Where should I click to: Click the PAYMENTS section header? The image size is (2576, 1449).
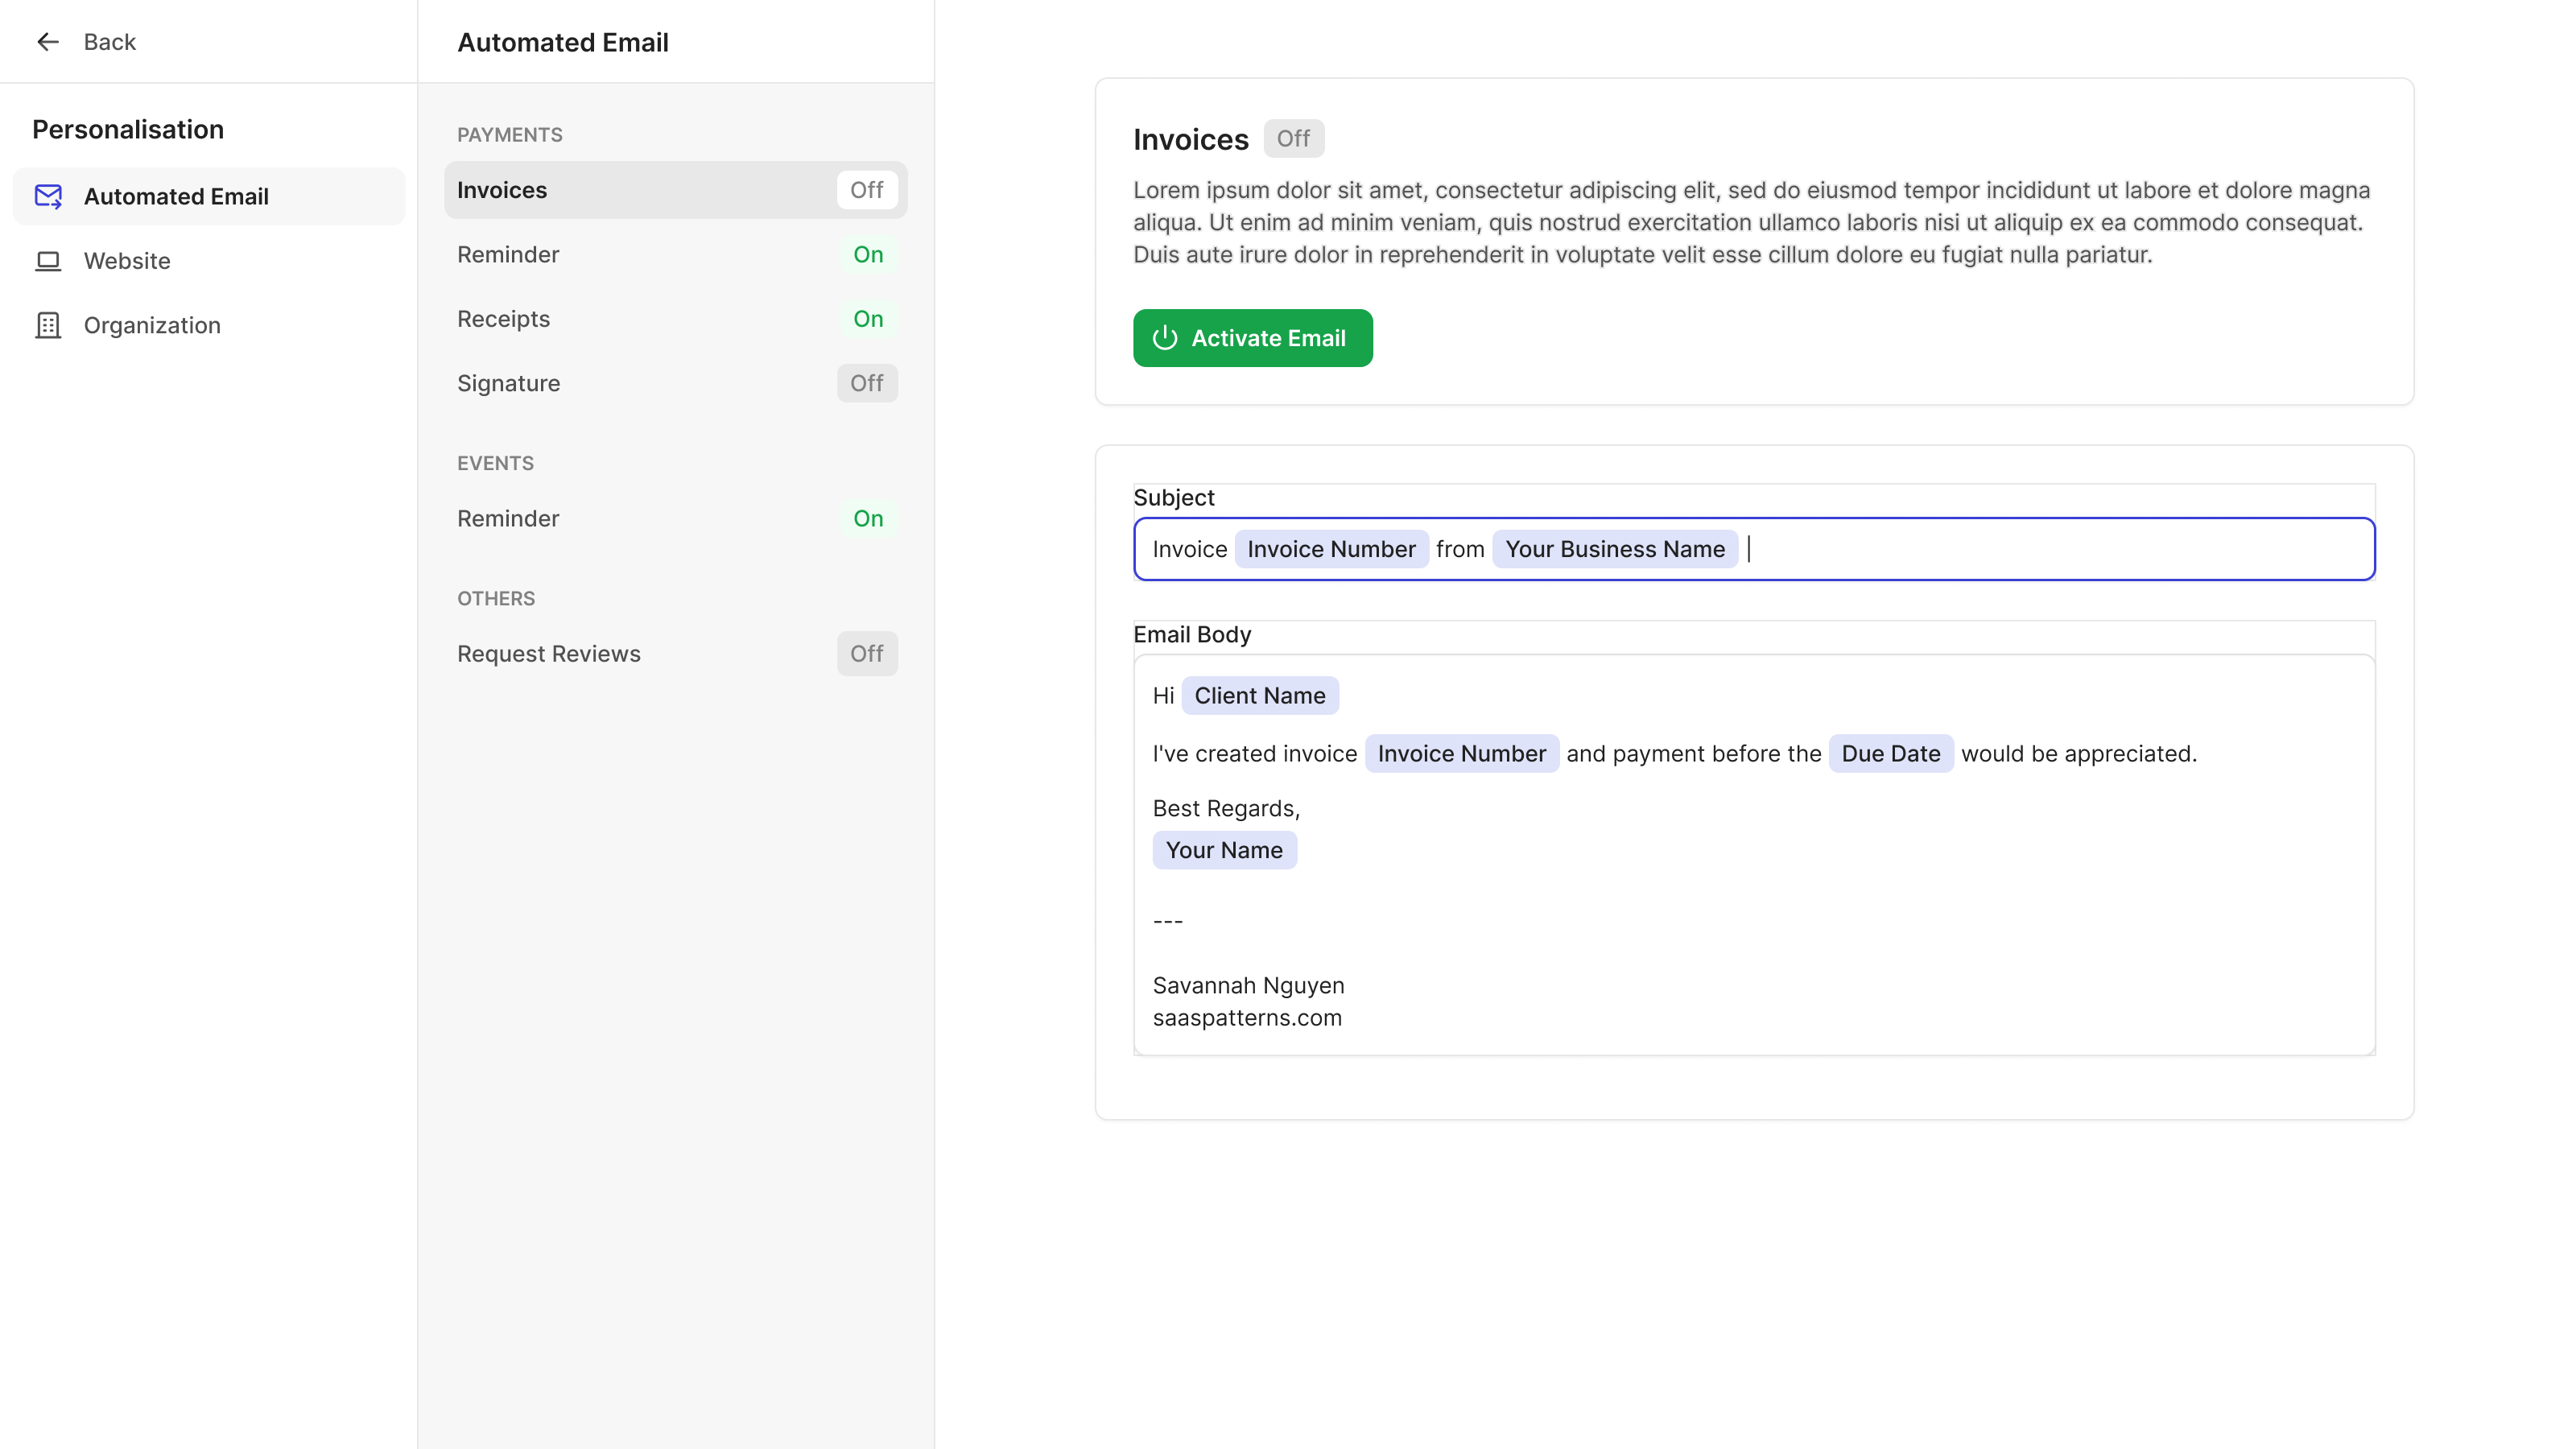510,135
